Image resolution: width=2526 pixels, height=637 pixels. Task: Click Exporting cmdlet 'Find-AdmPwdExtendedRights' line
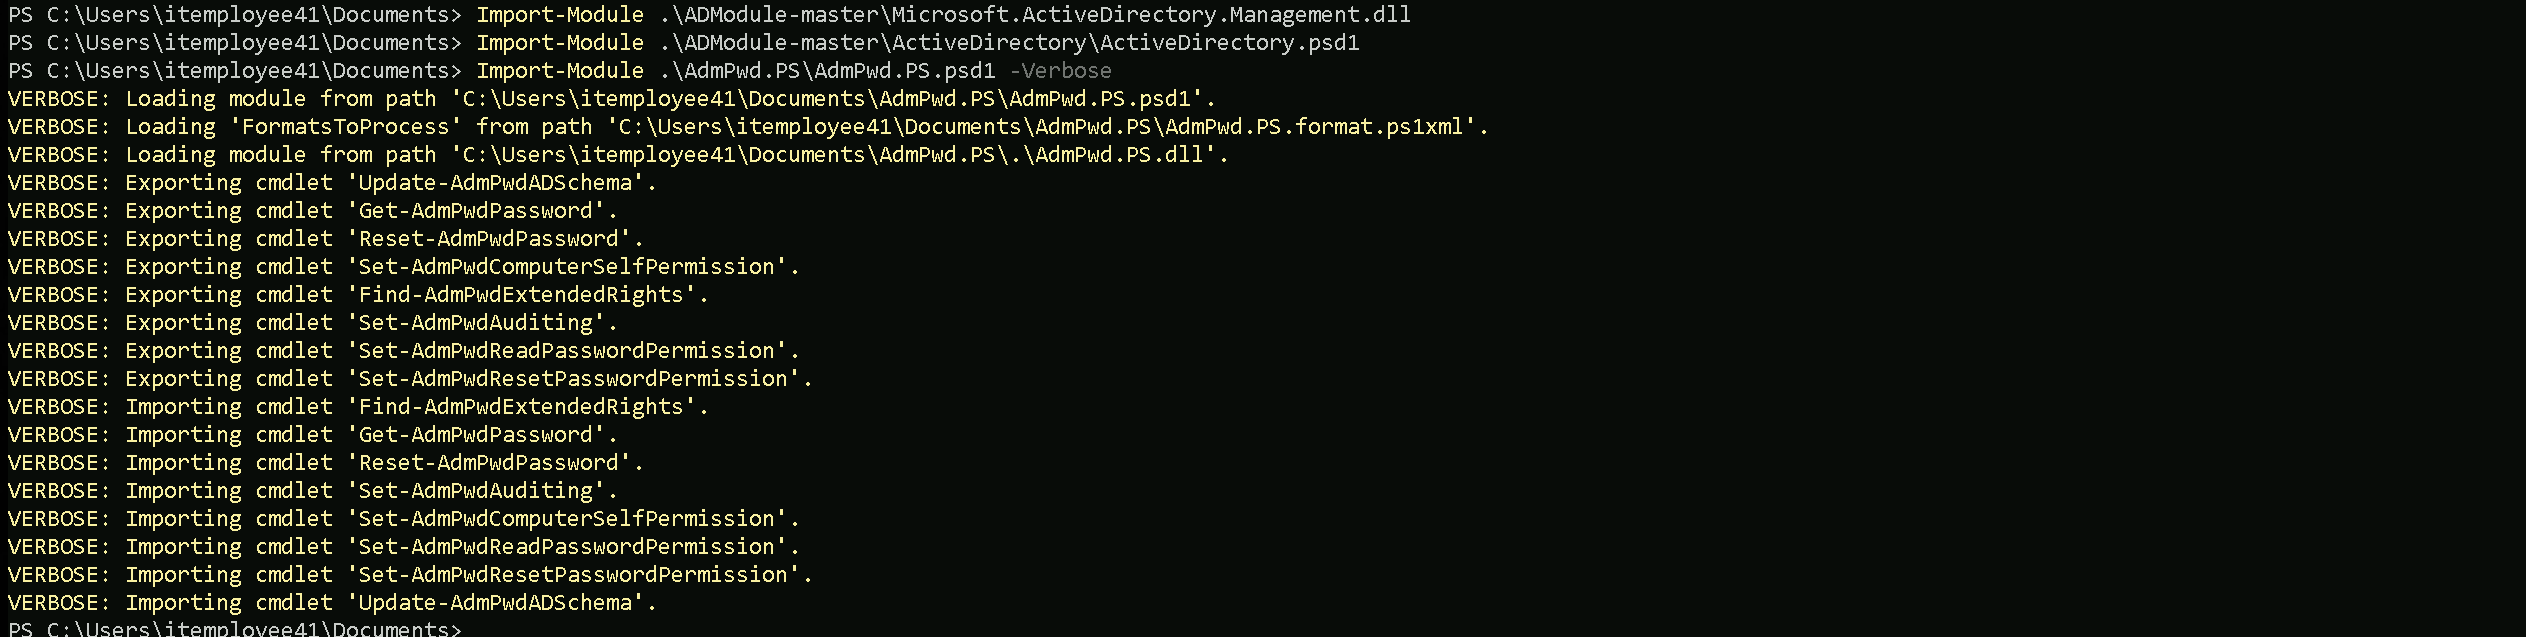(x=358, y=295)
